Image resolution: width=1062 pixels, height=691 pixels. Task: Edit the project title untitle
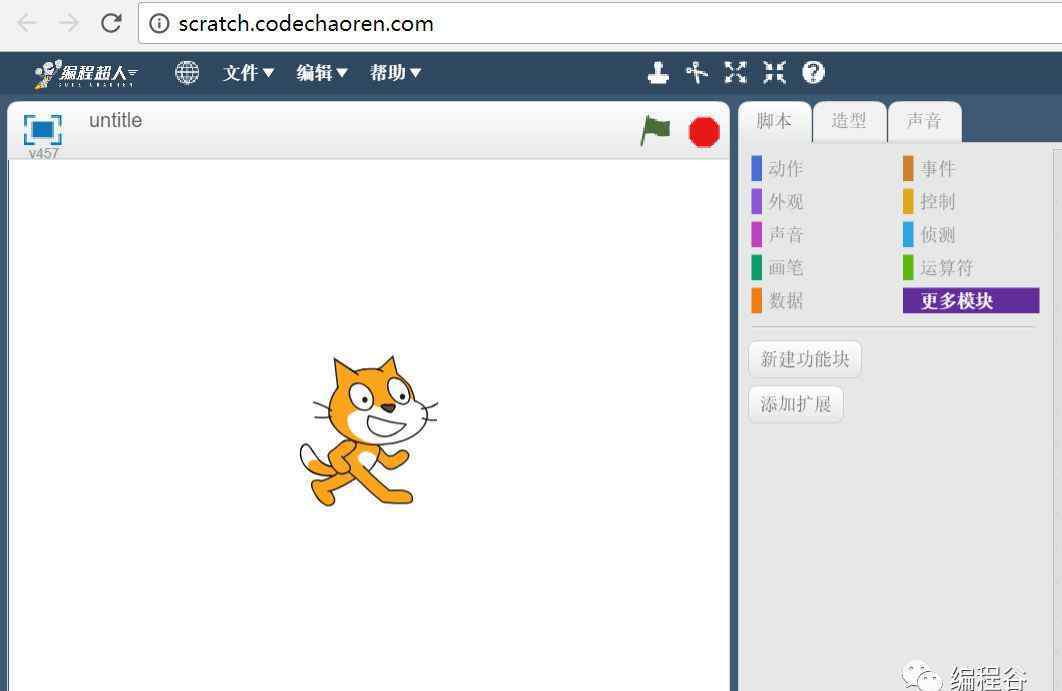click(116, 121)
